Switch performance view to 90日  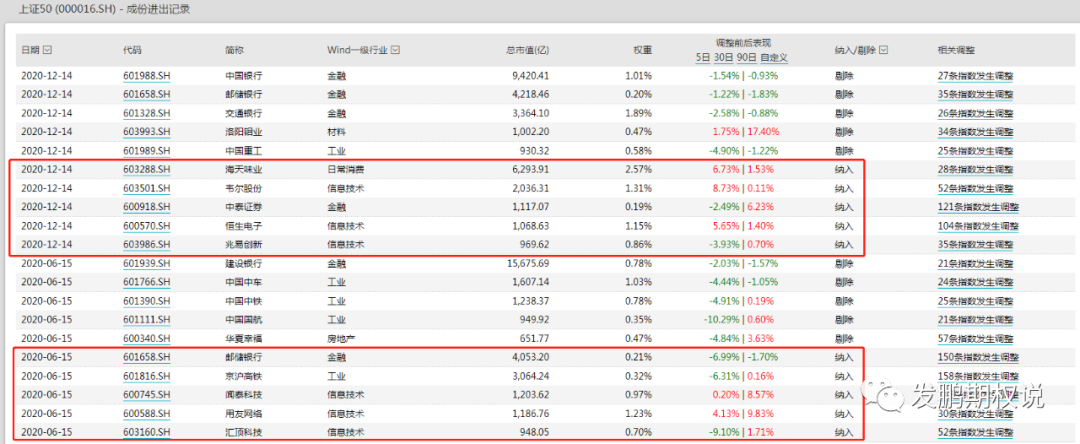(747, 57)
